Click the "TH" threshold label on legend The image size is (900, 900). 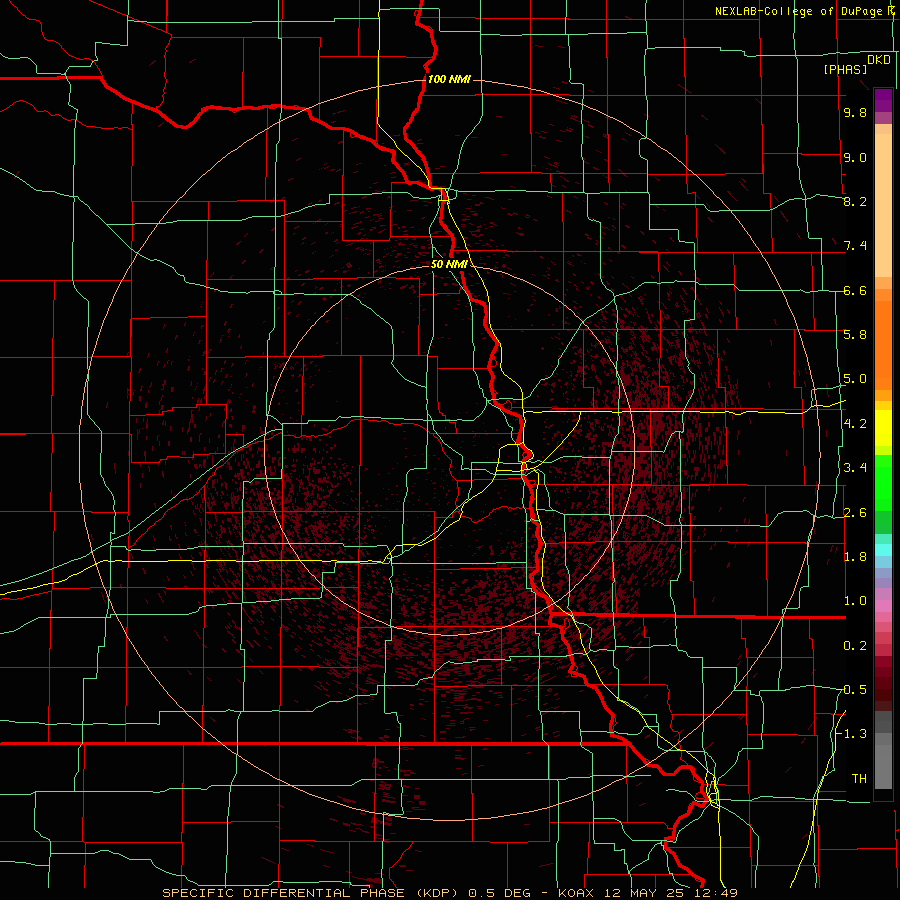coord(859,779)
